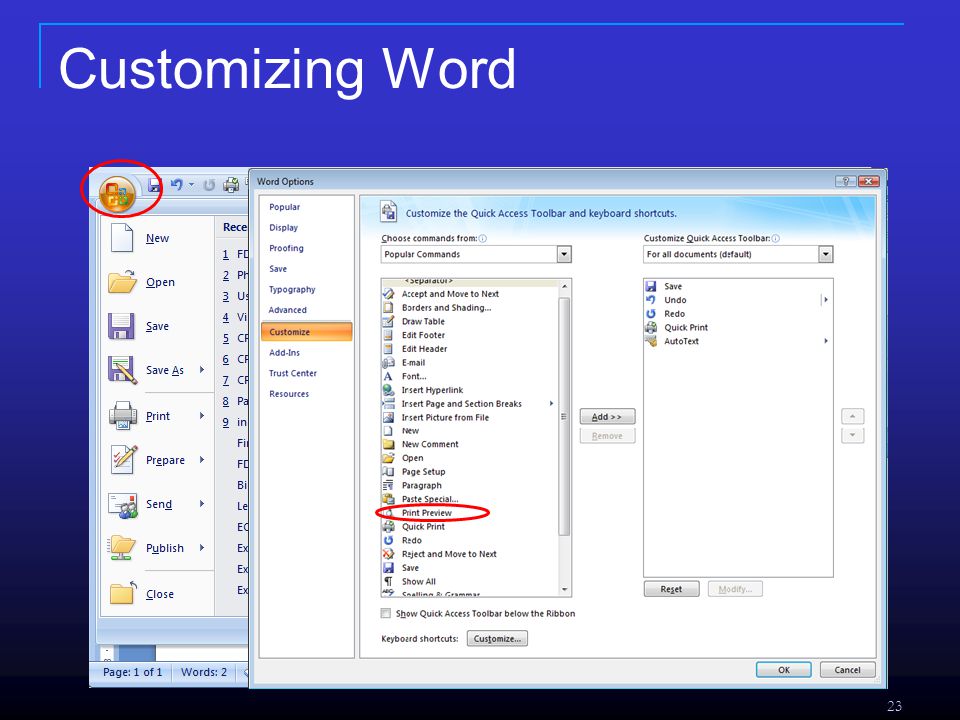Click the Add >> button

point(607,417)
